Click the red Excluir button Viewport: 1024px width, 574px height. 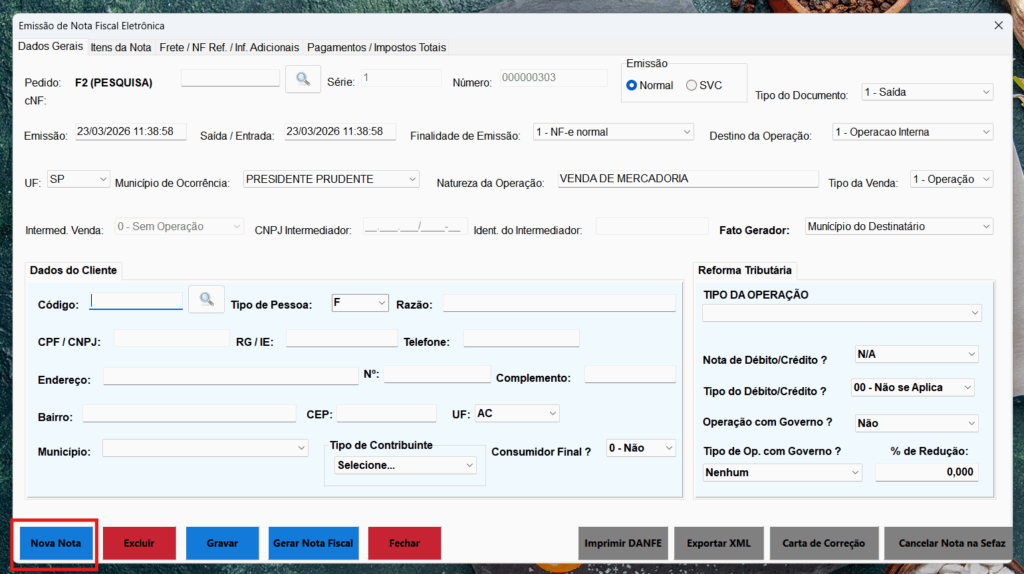click(x=139, y=543)
